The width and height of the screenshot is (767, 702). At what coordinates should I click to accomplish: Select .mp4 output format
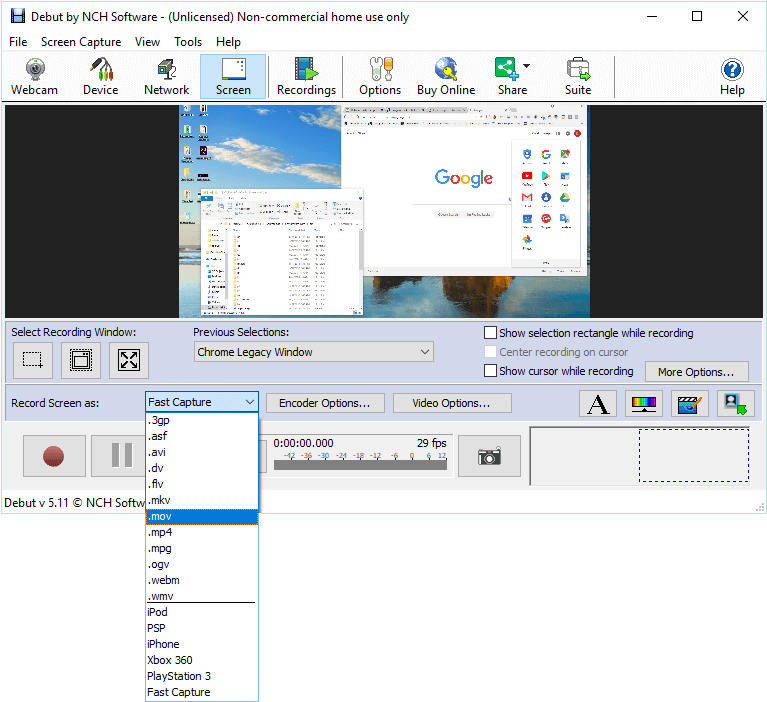tap(202, 532)
